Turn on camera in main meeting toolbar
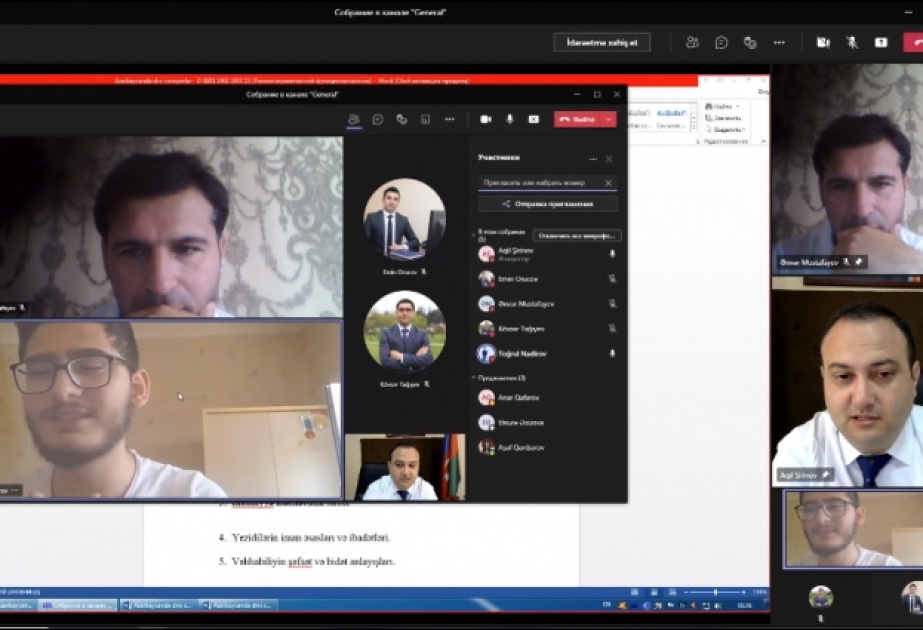Screen dimensions: 923x630 [x=823, y=42]
